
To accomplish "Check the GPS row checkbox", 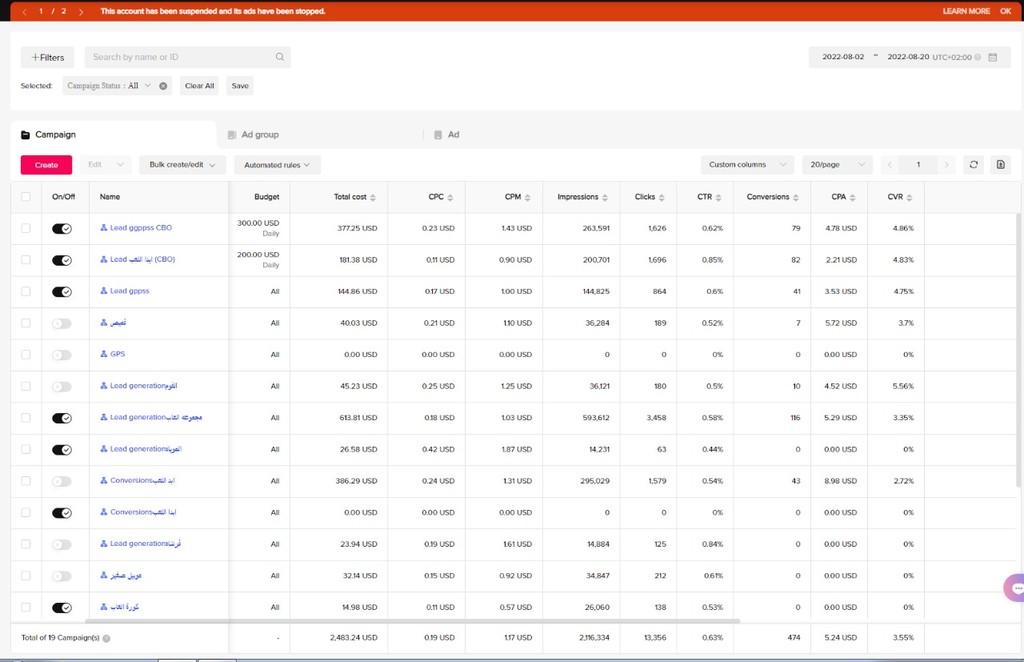I will 25,355.
